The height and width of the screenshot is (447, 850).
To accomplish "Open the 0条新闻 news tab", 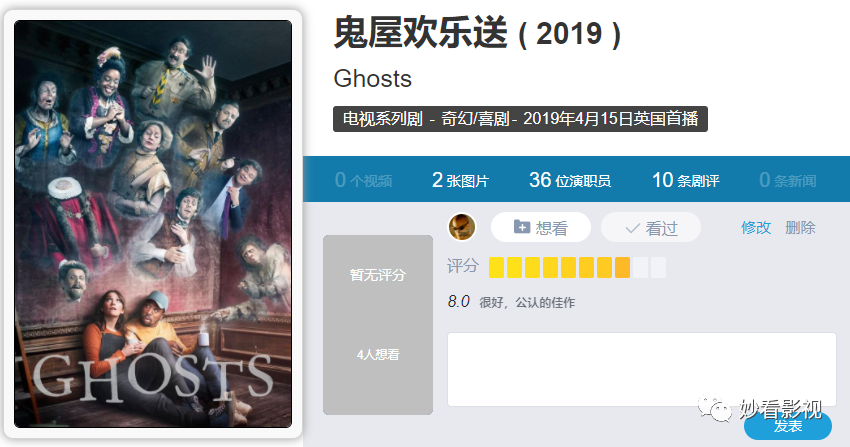I will pos(788,180).
